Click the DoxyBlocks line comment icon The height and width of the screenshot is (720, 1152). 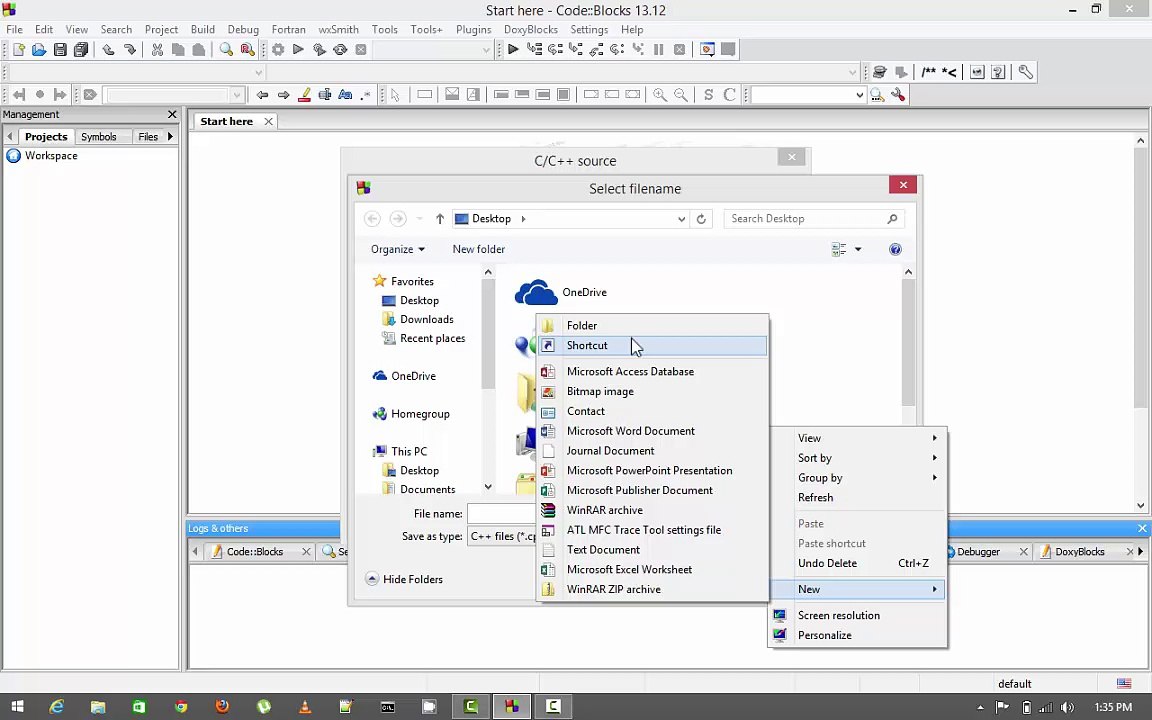coord(949,72)
